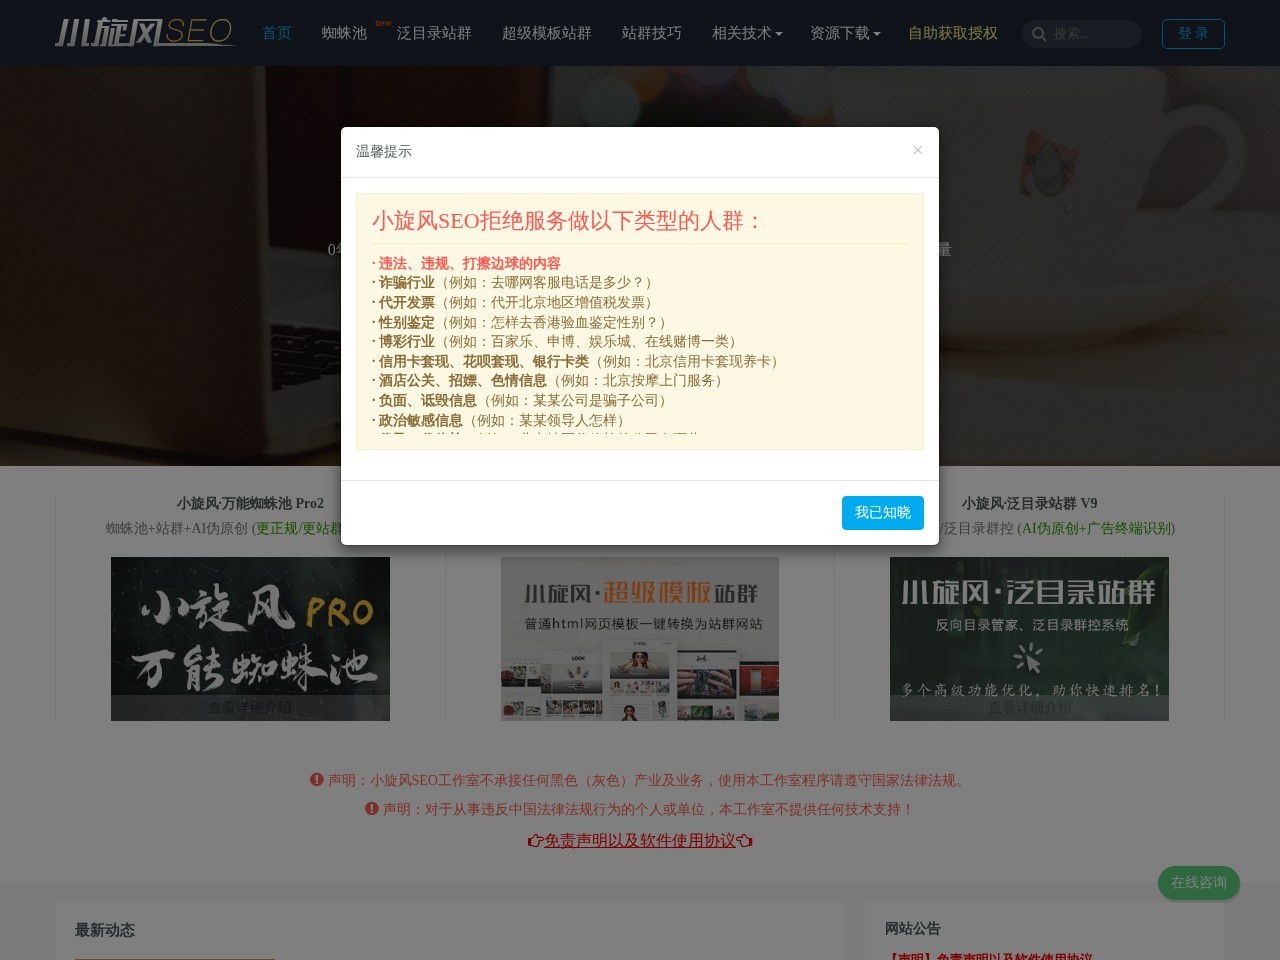Click the 自助获取授权 link
The width and height of the screenshot is (1280, 960).
(x=953, y=33)
